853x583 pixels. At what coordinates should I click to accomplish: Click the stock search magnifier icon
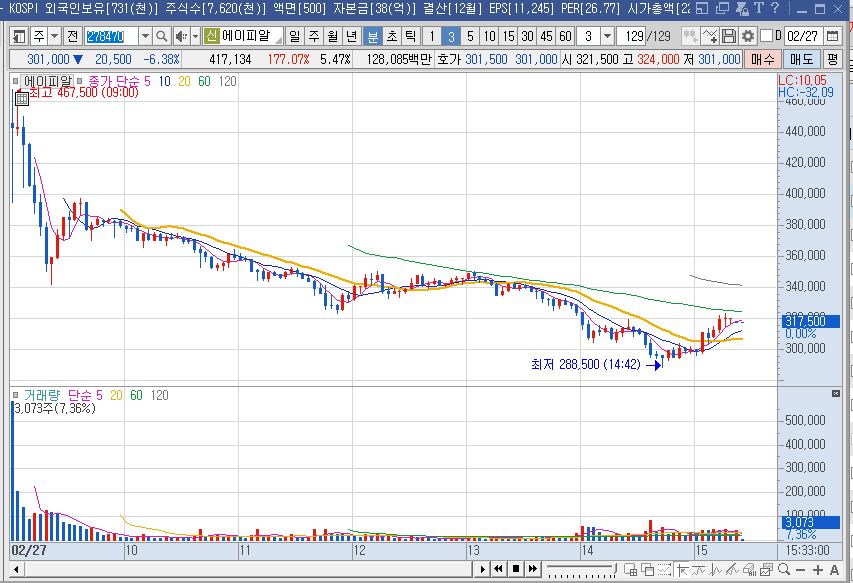(x=161, y=36)
